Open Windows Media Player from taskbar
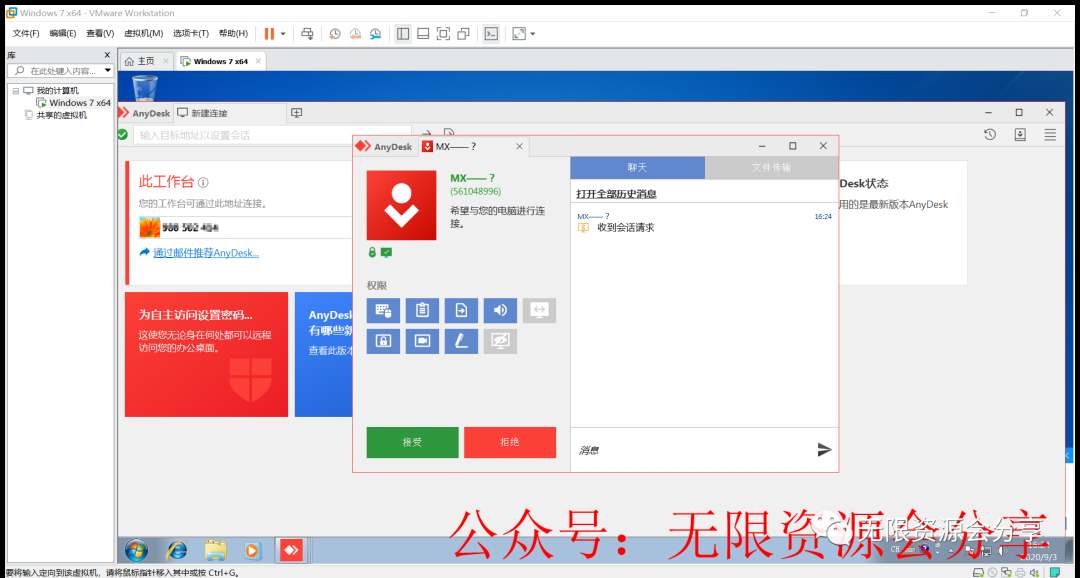This screenshot has width=1080, height=578. (253, 550)
